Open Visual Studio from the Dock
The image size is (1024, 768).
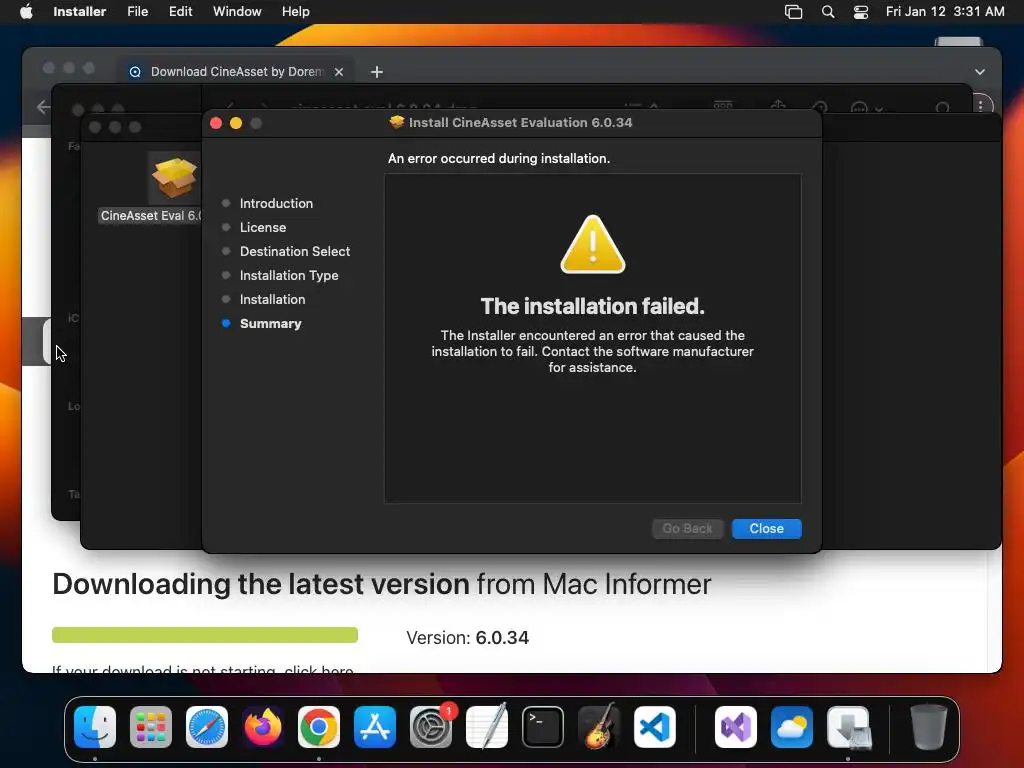[736, 727]
